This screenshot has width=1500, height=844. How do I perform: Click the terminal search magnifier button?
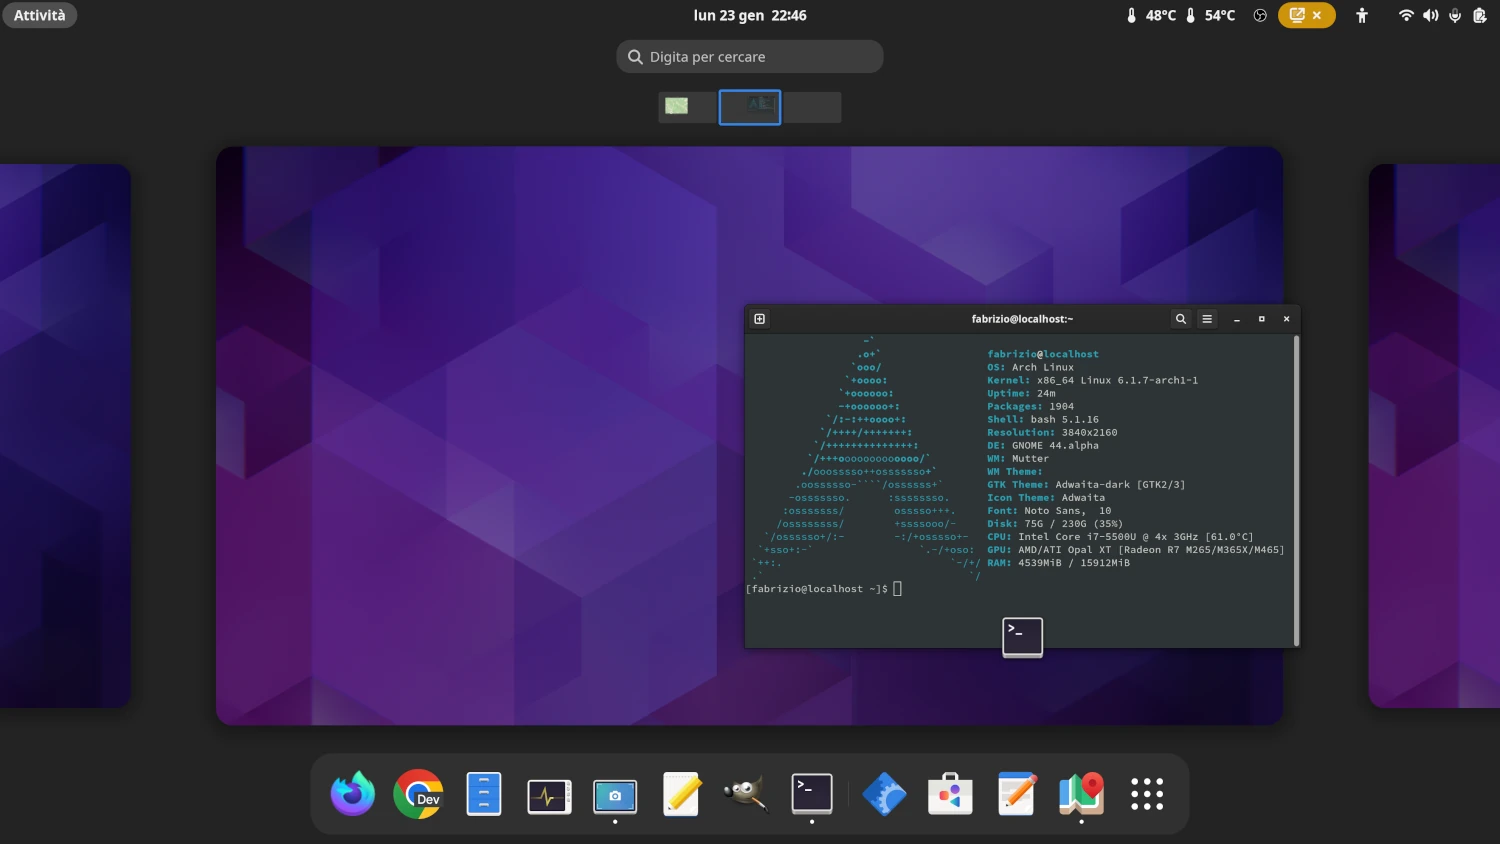tap(1181, 319)
